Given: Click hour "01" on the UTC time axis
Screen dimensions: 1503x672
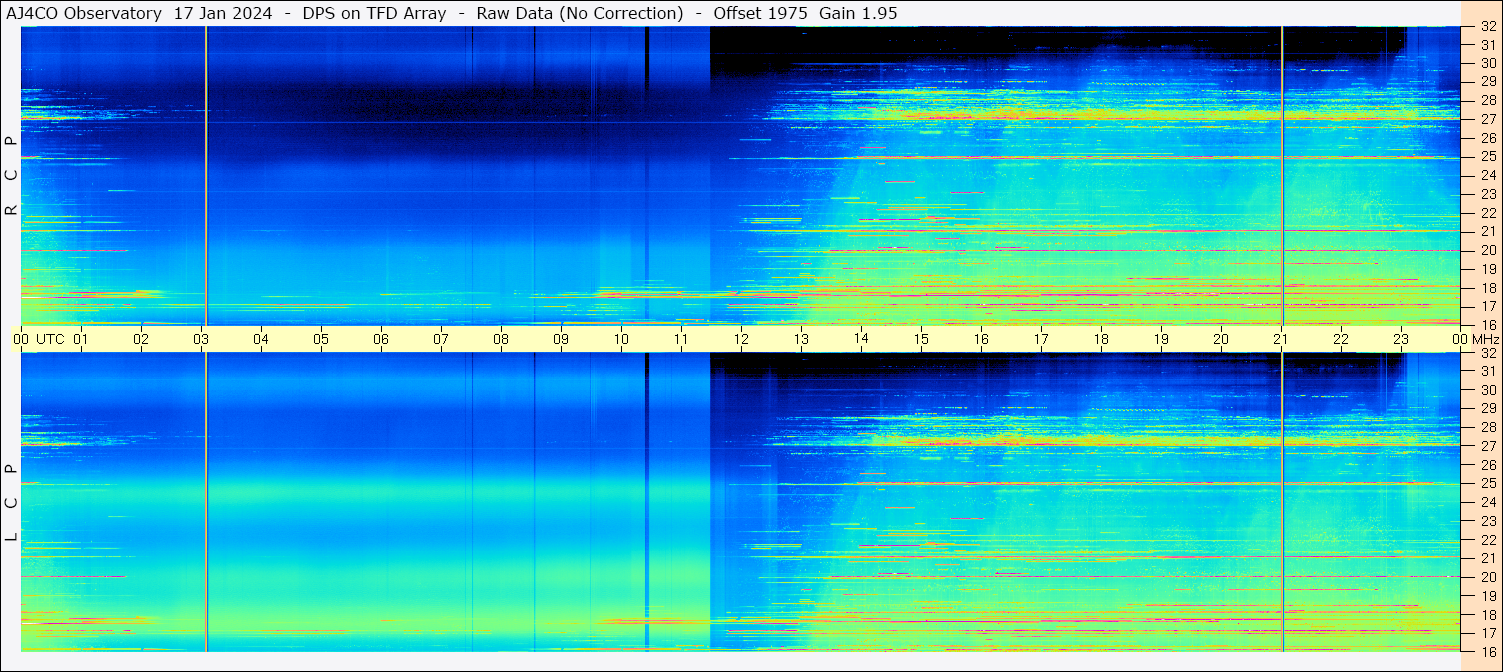Looking at the screenshot, I should pyautogui.click(x=81, y=339).
